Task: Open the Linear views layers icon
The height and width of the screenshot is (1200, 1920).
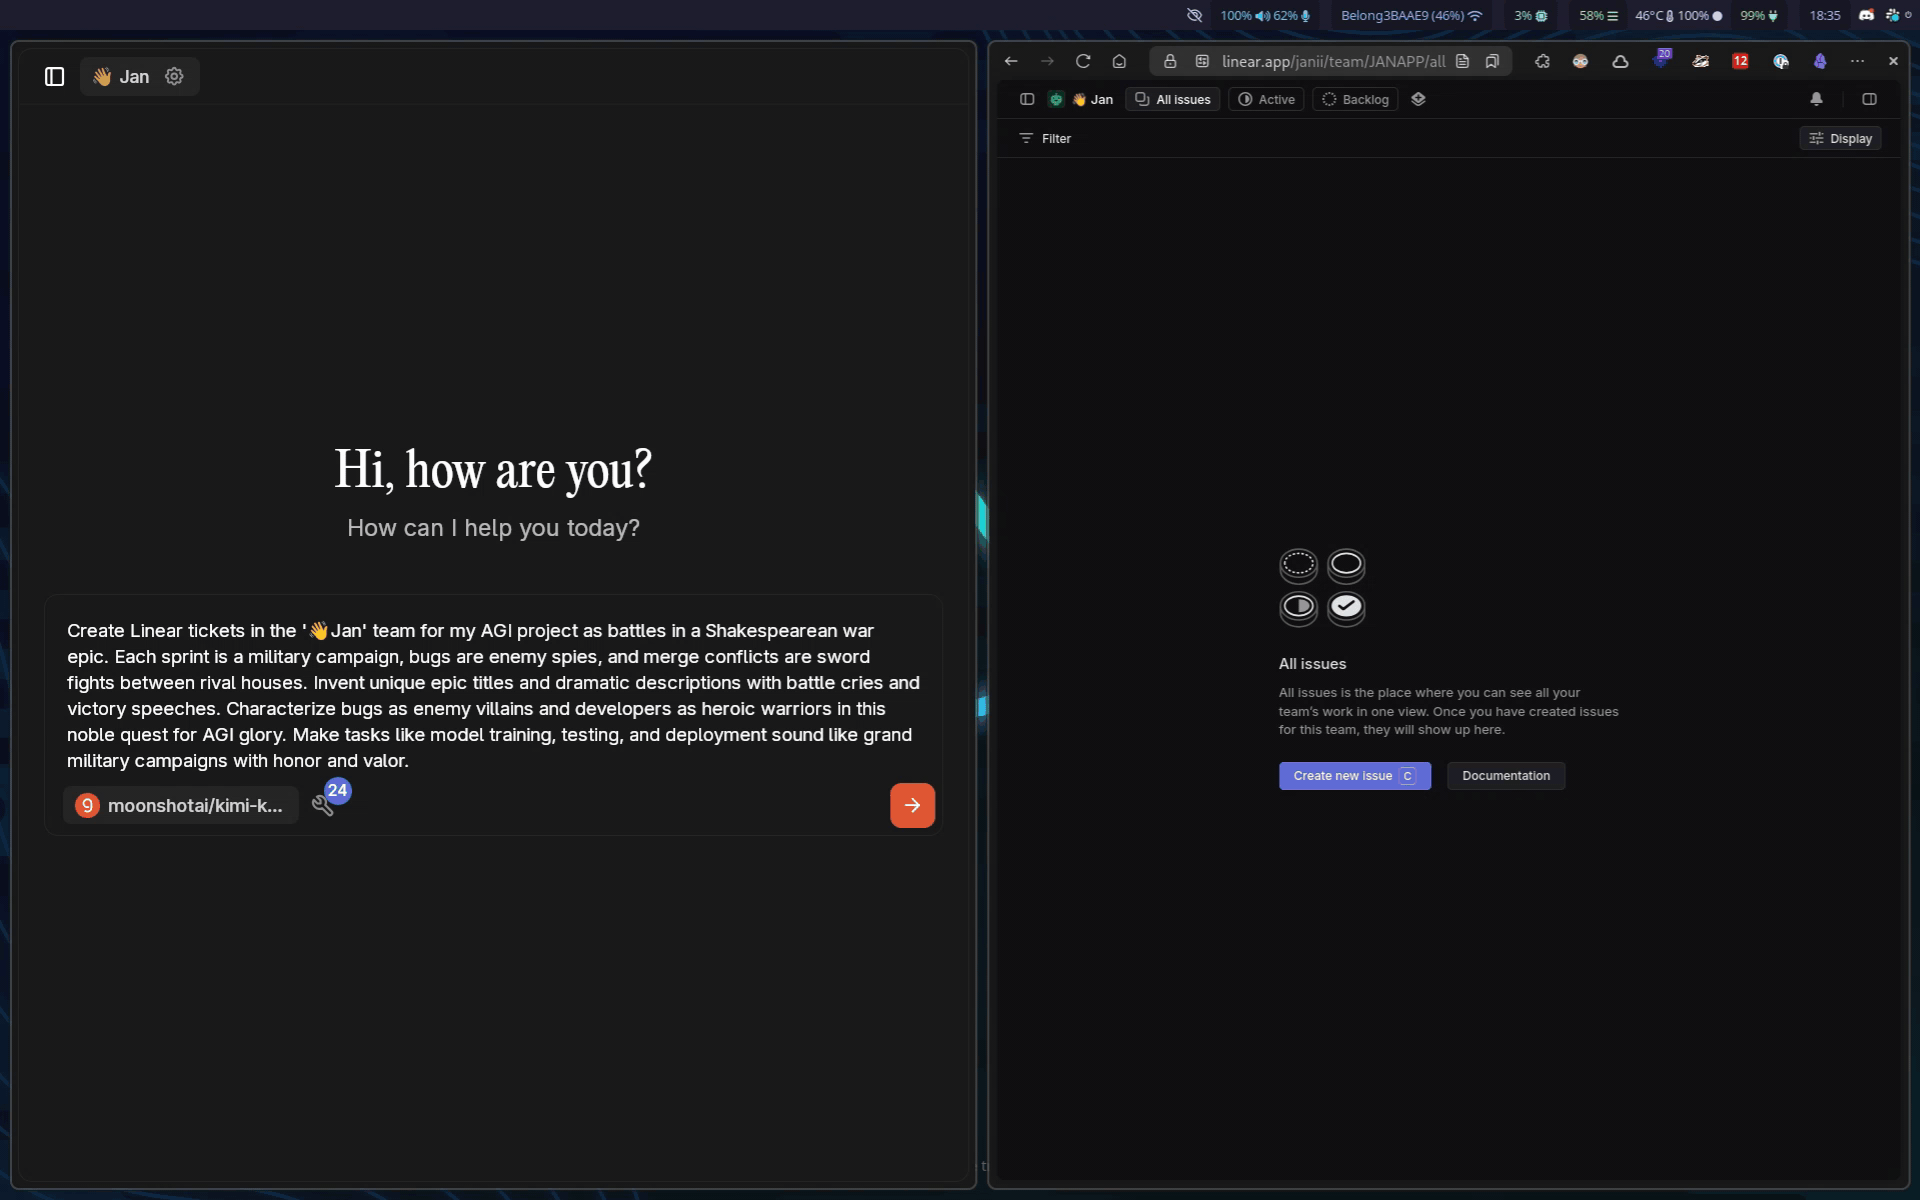Action: [1418, 99]
